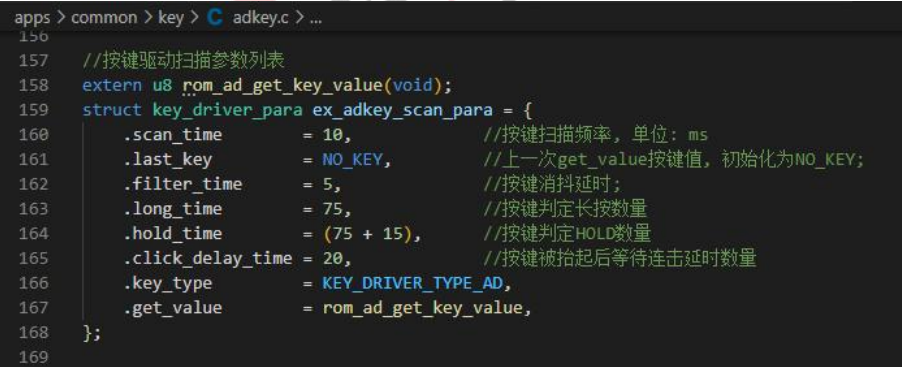Click line number 159 in gutter

(x=34, y=110)
